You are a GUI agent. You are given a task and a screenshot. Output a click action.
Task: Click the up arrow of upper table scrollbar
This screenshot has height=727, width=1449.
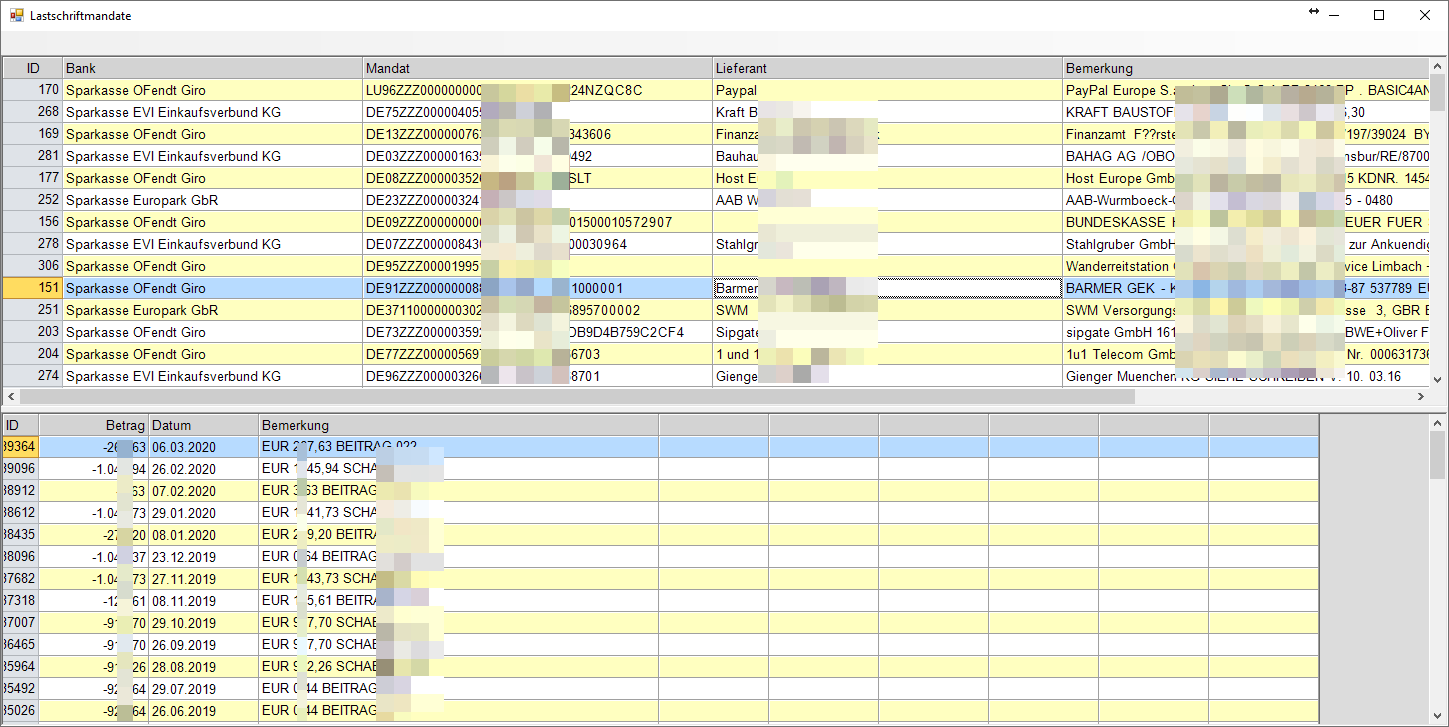tap(1438, 66)
